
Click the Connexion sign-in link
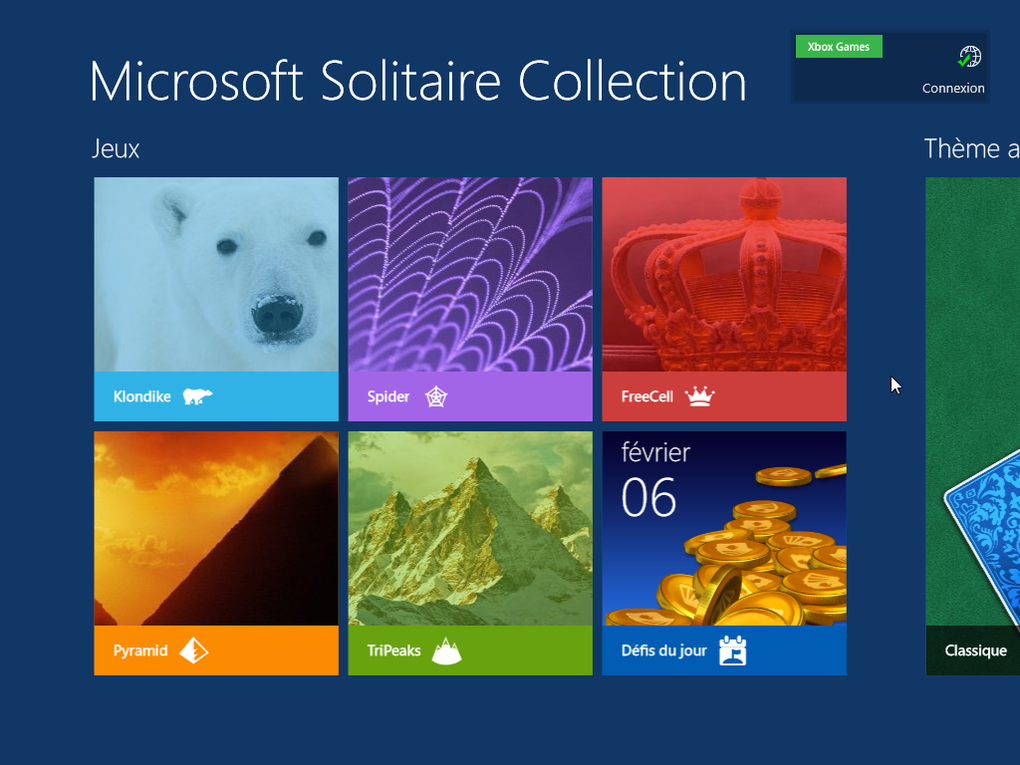click(x=953, y=88)
